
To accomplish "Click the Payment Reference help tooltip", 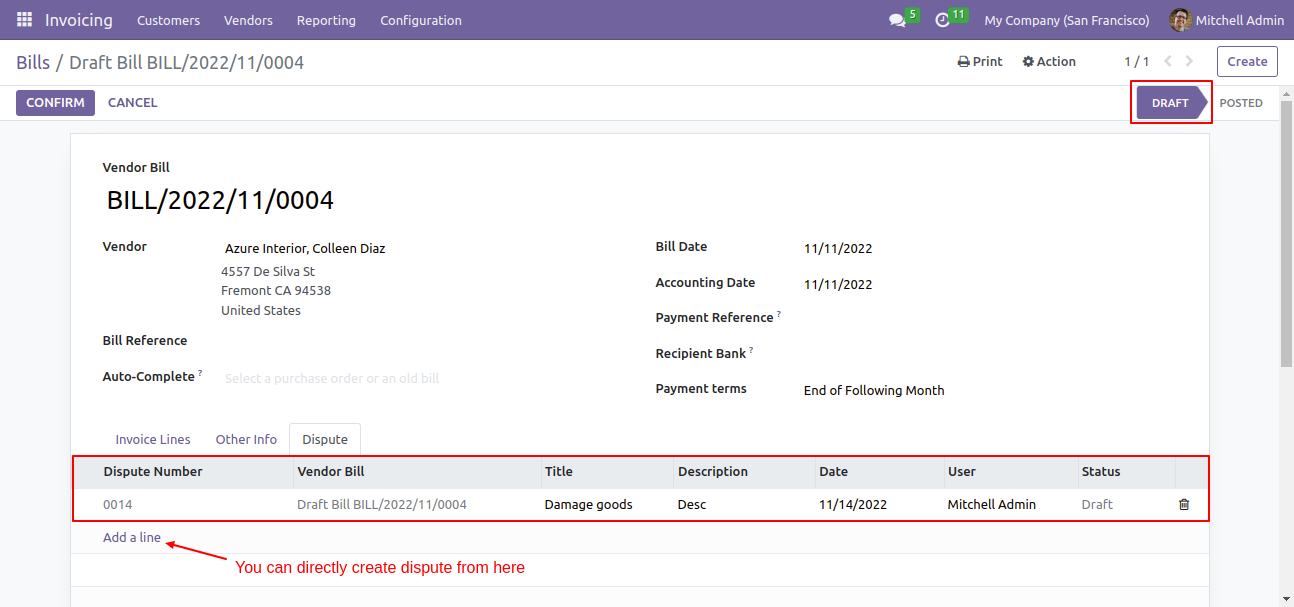I will click(x=779, y=314).
